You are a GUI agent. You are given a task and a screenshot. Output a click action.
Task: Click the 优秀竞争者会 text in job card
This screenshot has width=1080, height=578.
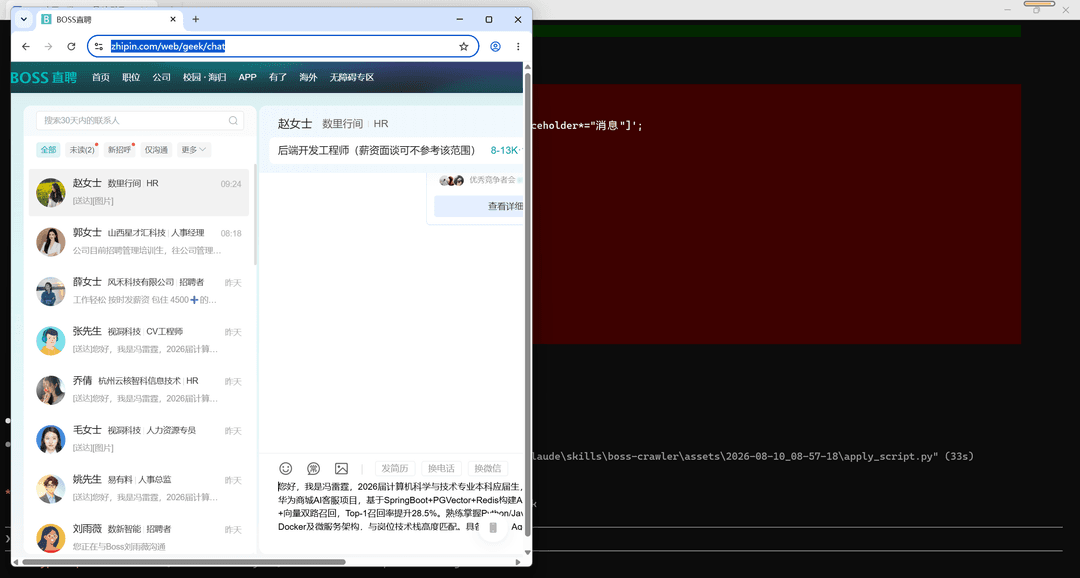tap(492, 180)
